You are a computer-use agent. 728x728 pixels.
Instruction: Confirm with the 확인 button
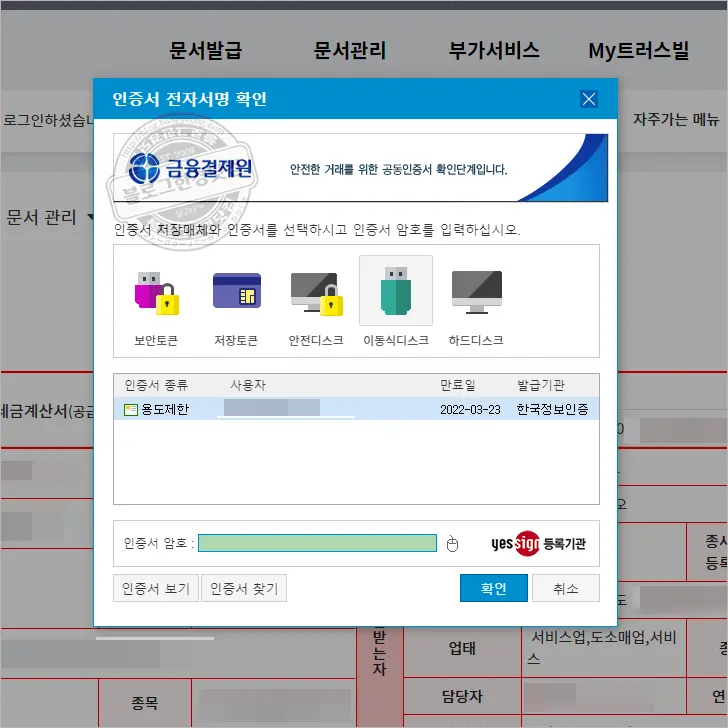[x=494, y=588]
